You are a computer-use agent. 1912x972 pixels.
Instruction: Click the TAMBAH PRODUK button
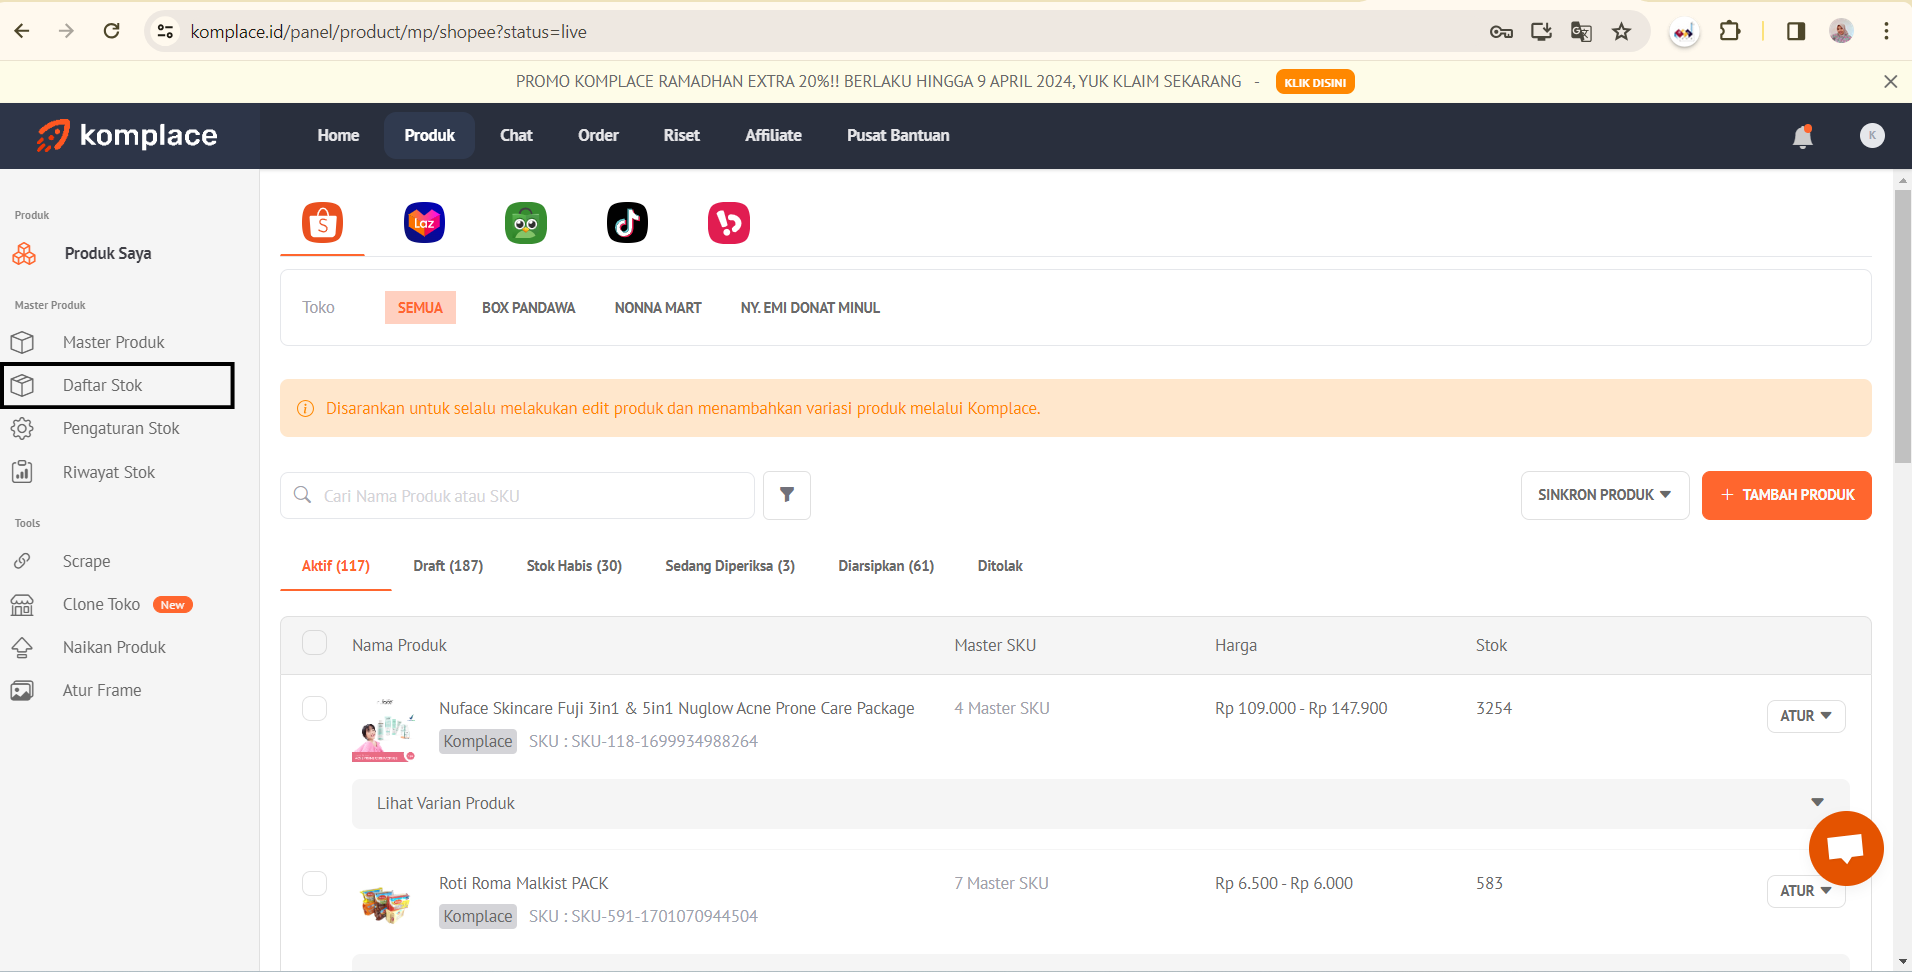(1787, 495)
